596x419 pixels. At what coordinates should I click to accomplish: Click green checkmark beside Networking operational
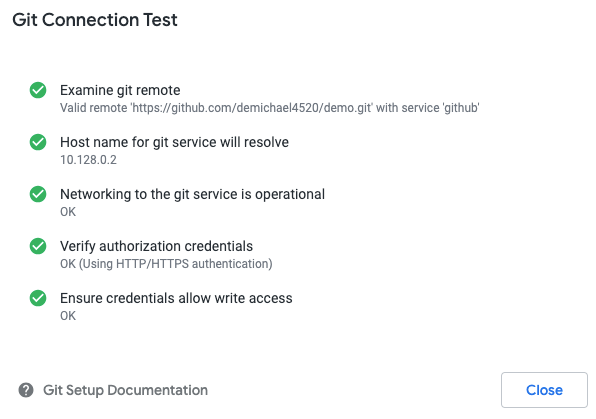point(38,194)
